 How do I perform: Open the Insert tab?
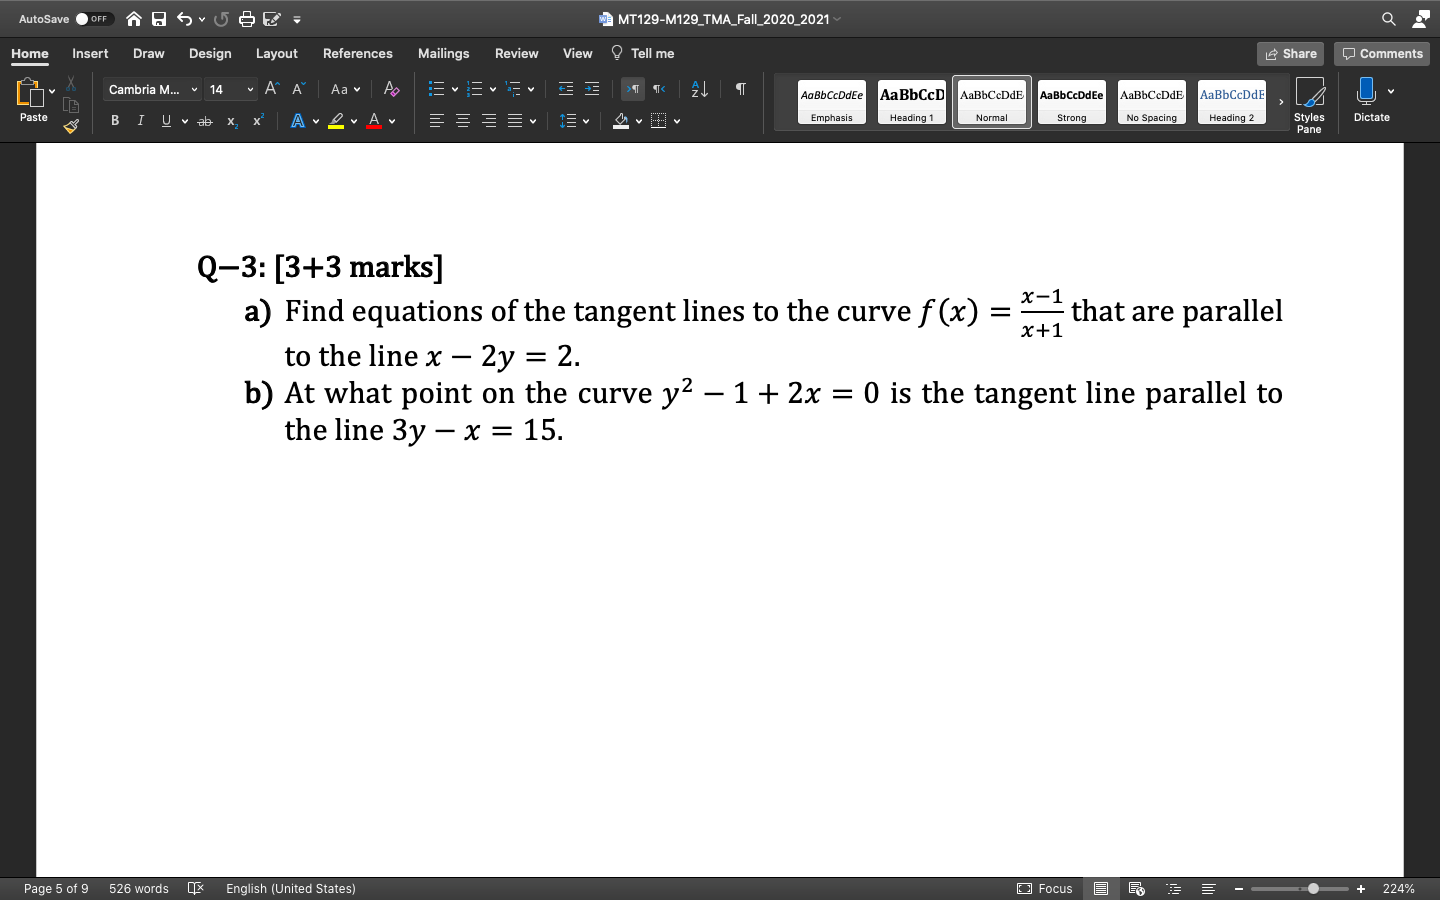[90, 53]
